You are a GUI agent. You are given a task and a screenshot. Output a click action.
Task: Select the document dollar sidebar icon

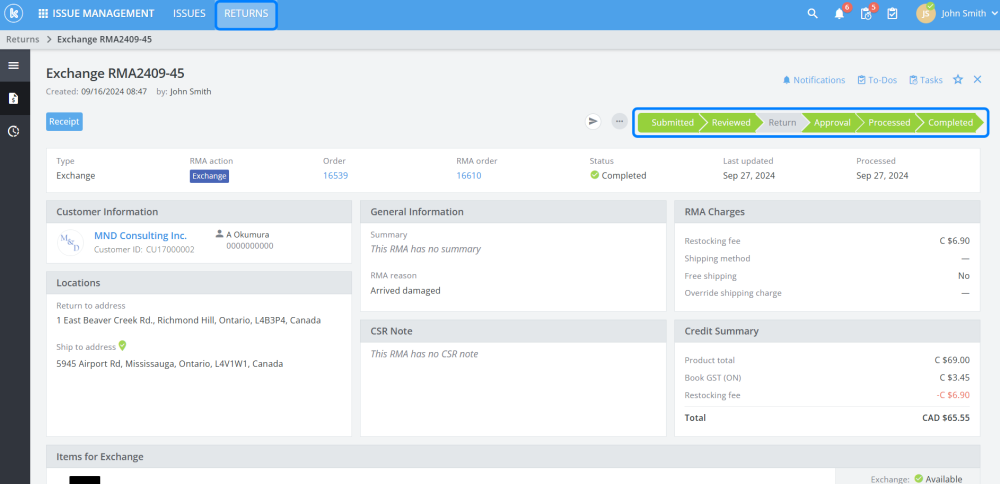[13, 98]
